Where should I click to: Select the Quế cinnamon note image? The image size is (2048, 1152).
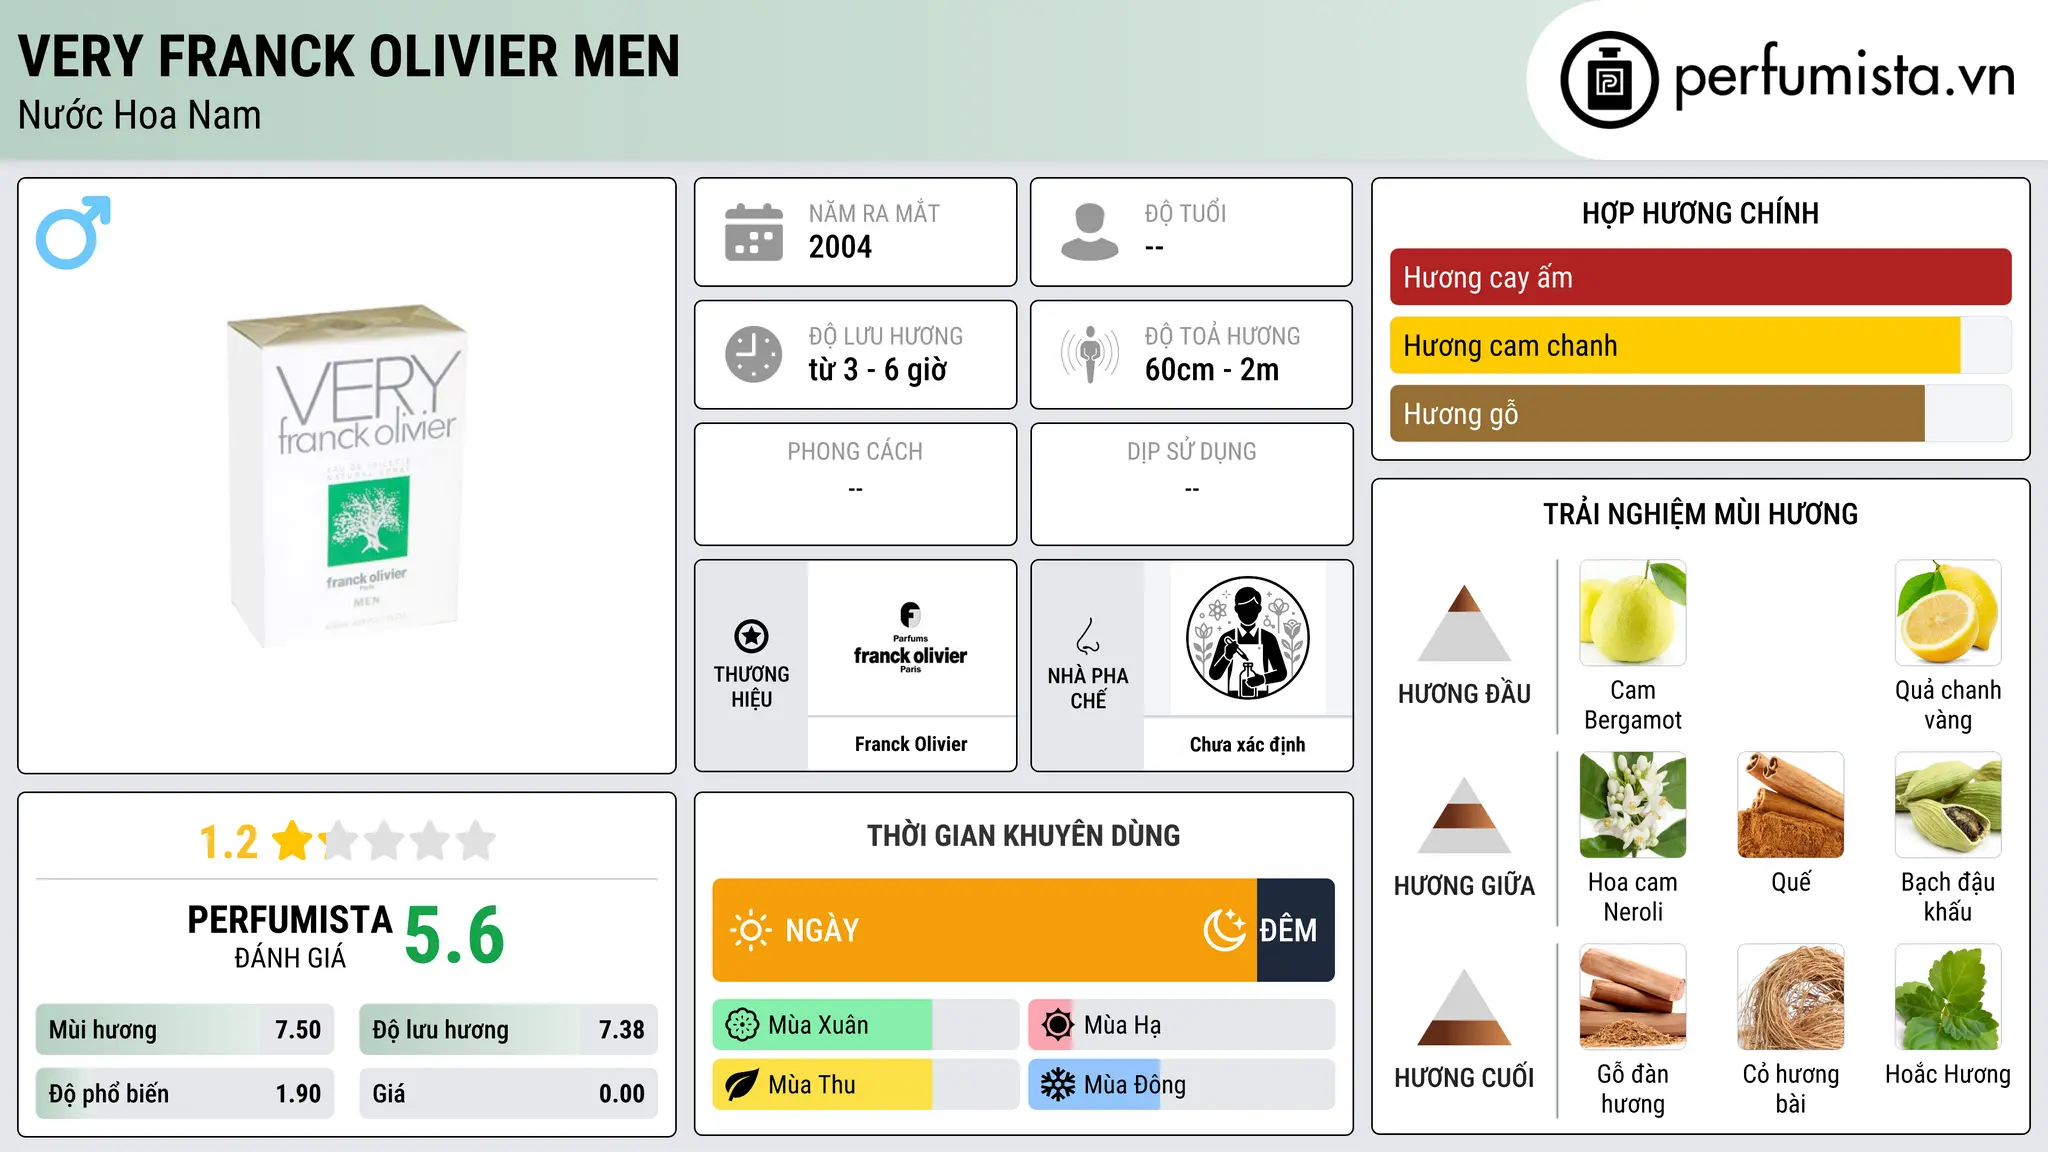coord(1791,805)
